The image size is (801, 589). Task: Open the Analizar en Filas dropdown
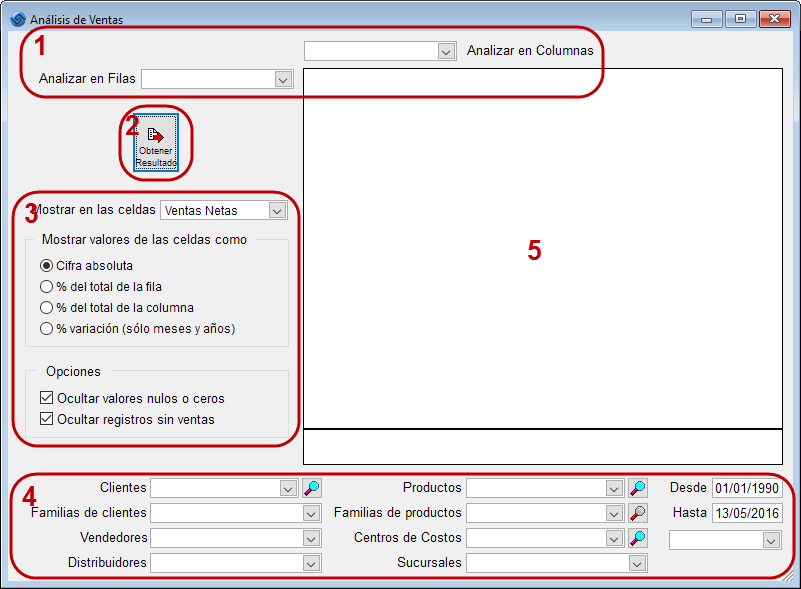coord(283,79)
